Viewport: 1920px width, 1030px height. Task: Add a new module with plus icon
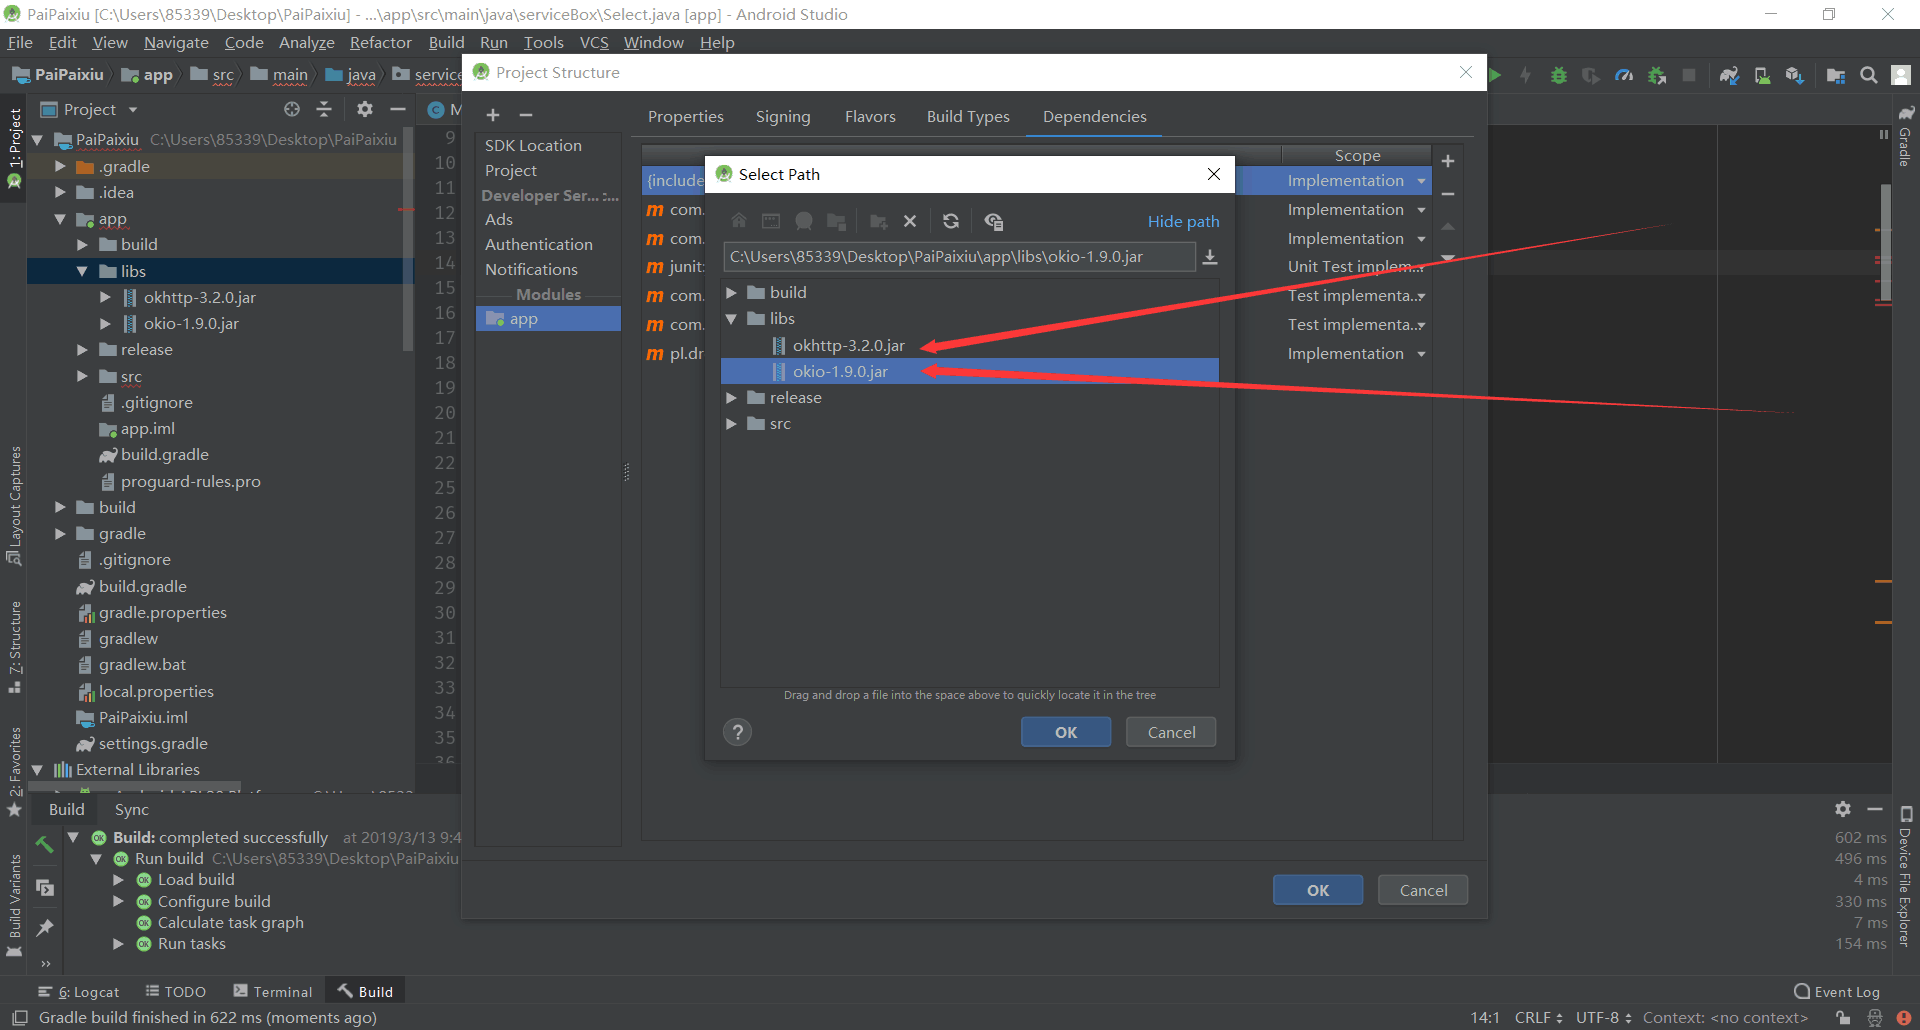[493, 116]
